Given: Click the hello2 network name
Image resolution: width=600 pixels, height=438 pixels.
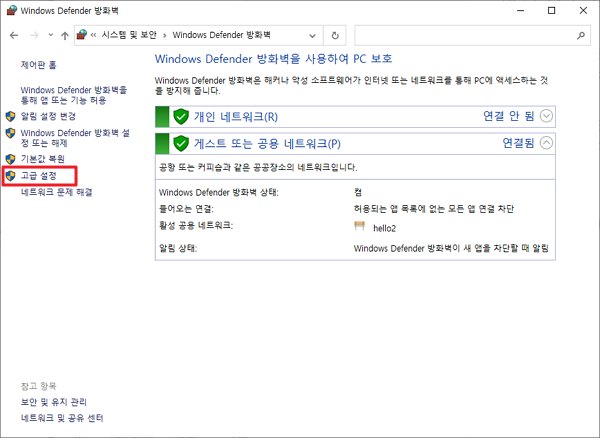Looking at the screenshot, I should pos(385,228).
